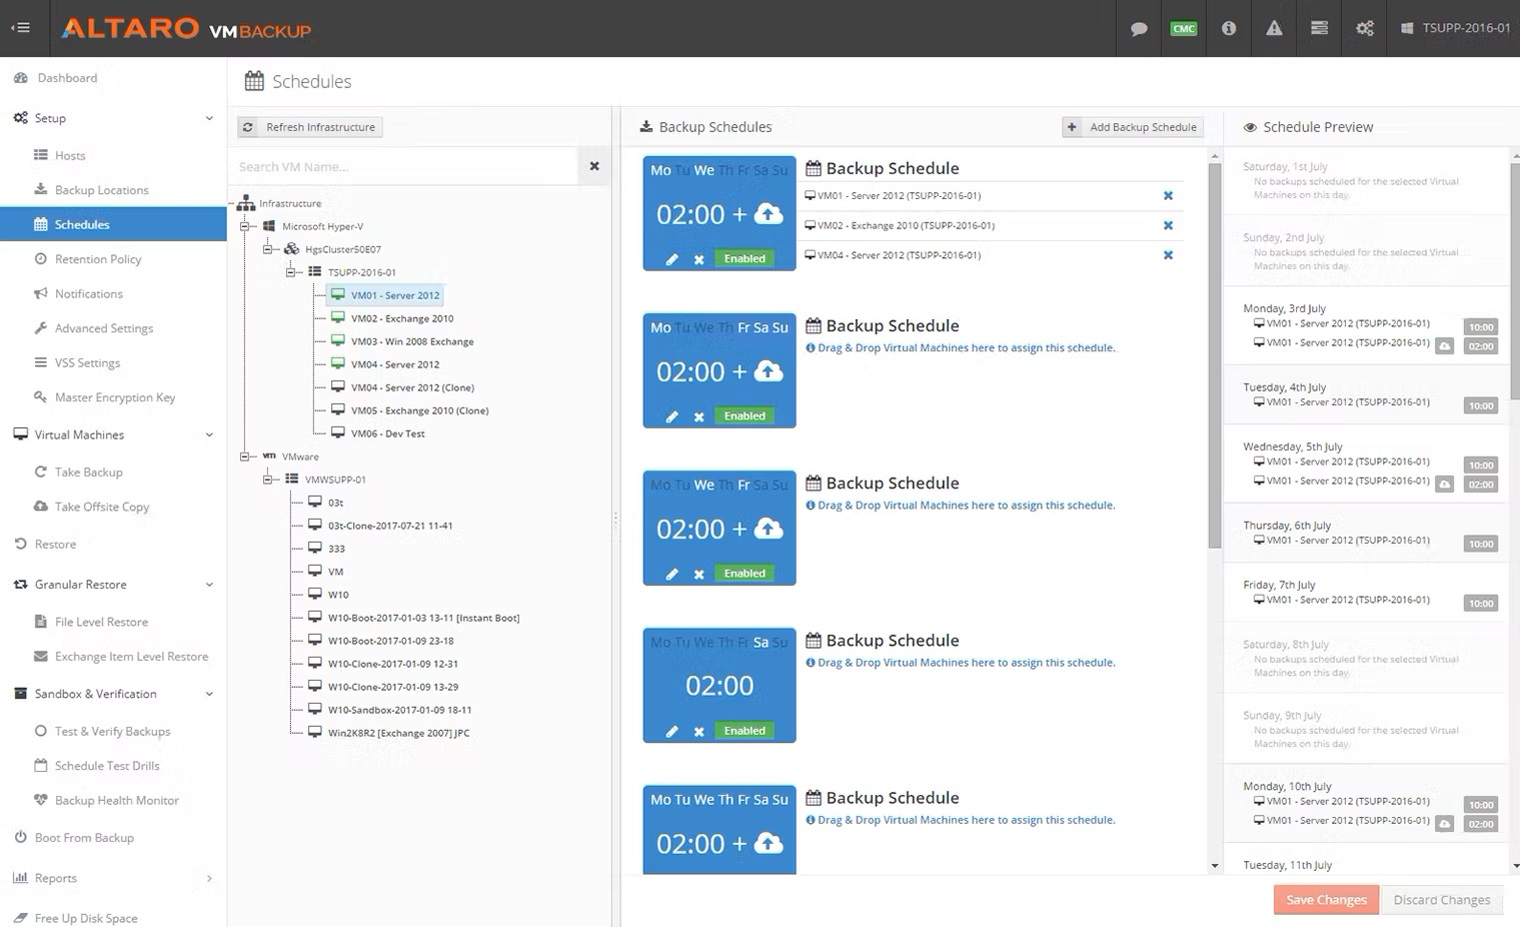Viewport: 1520px width, 927px height.
Task: Toggle Enabled on the first Mo We schedule
Action: [745, 259]
